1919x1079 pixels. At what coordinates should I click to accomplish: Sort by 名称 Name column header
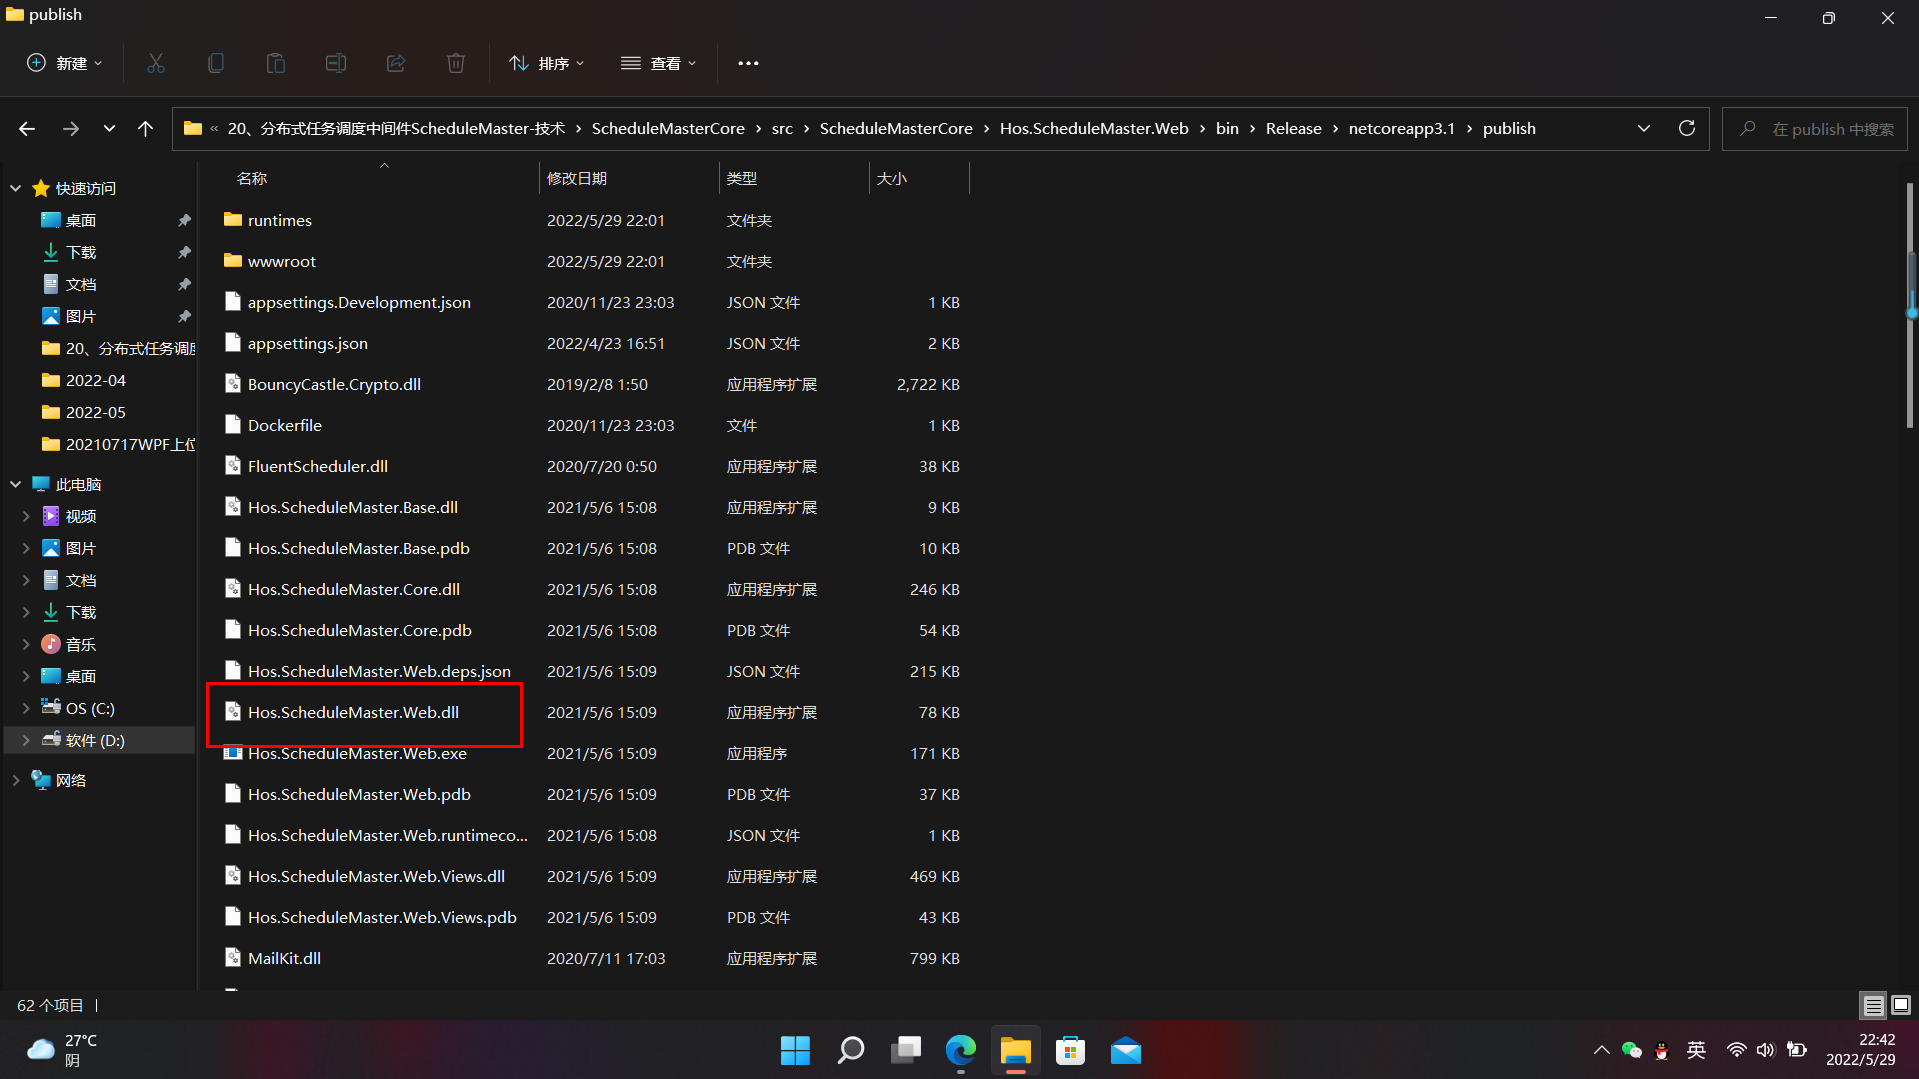point(383,178)
